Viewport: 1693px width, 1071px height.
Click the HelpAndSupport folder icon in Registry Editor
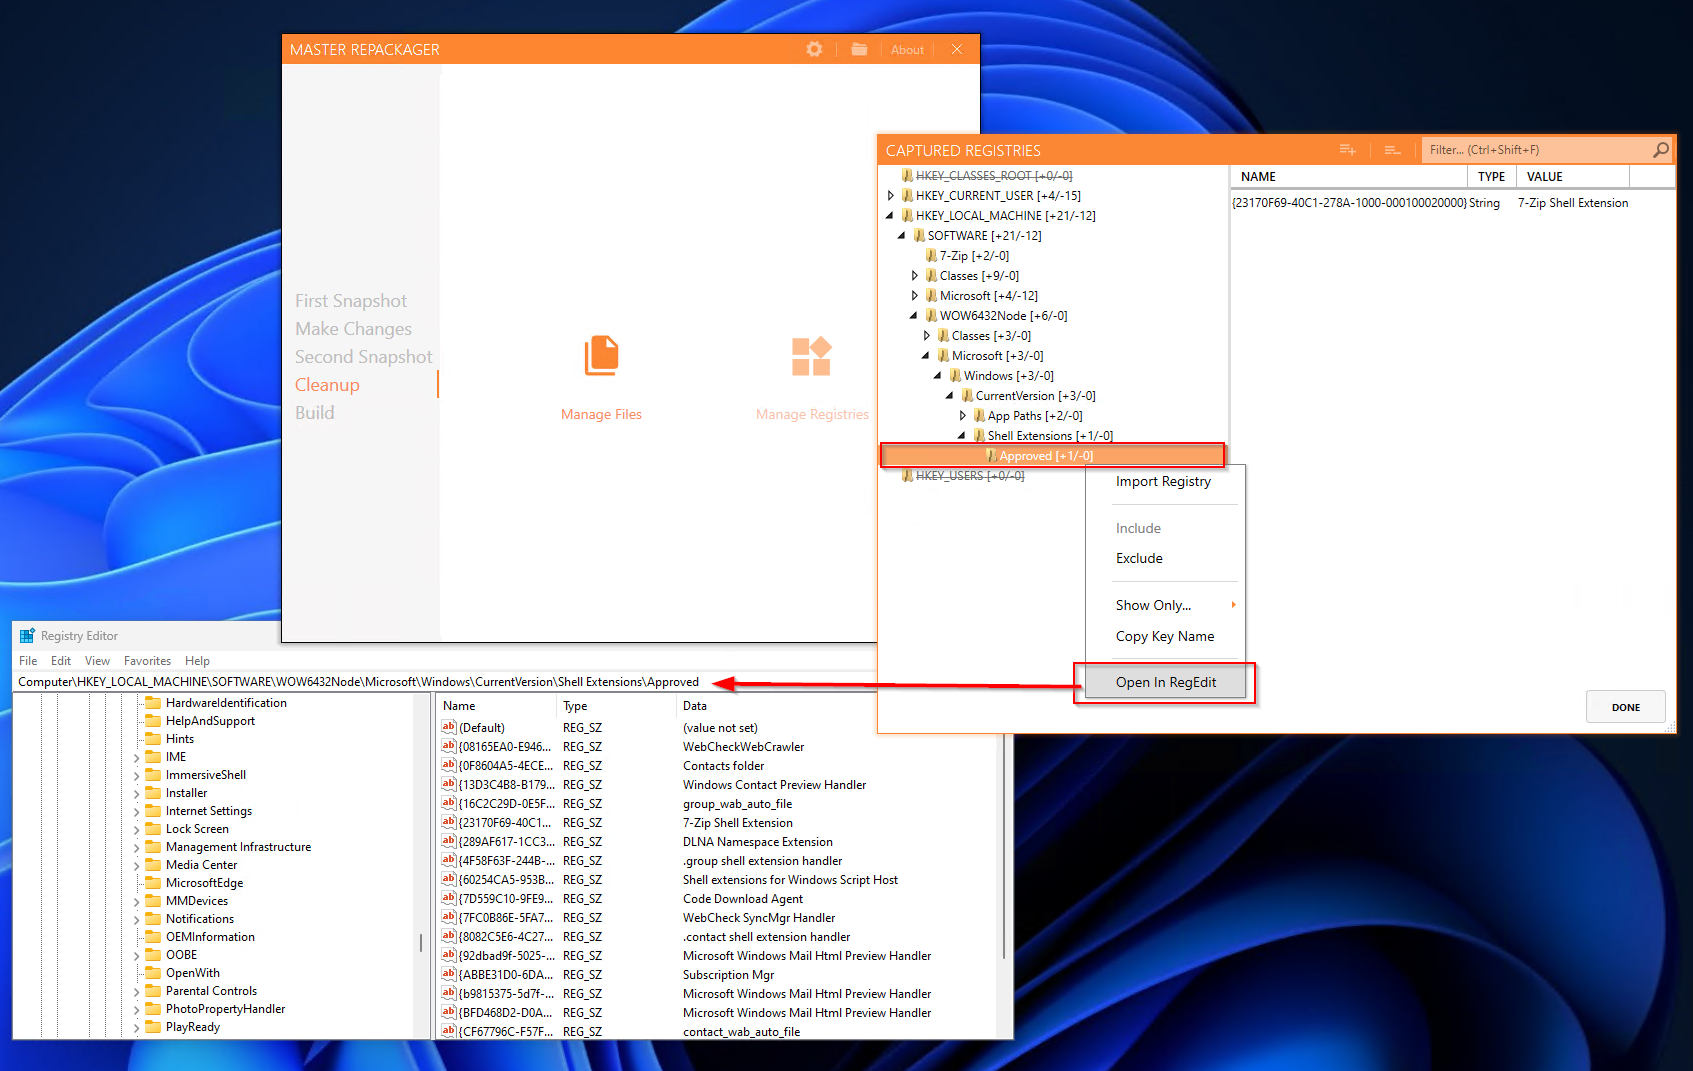click(x=153, y=721)
